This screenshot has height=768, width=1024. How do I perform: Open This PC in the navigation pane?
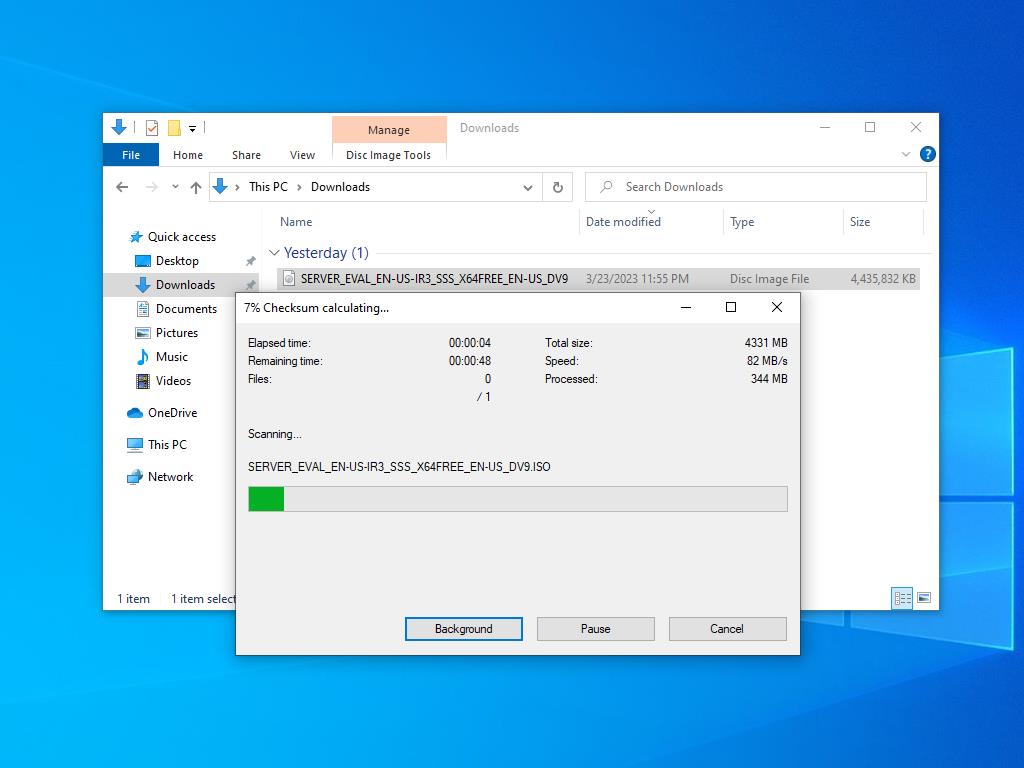[x=167, y=445]
